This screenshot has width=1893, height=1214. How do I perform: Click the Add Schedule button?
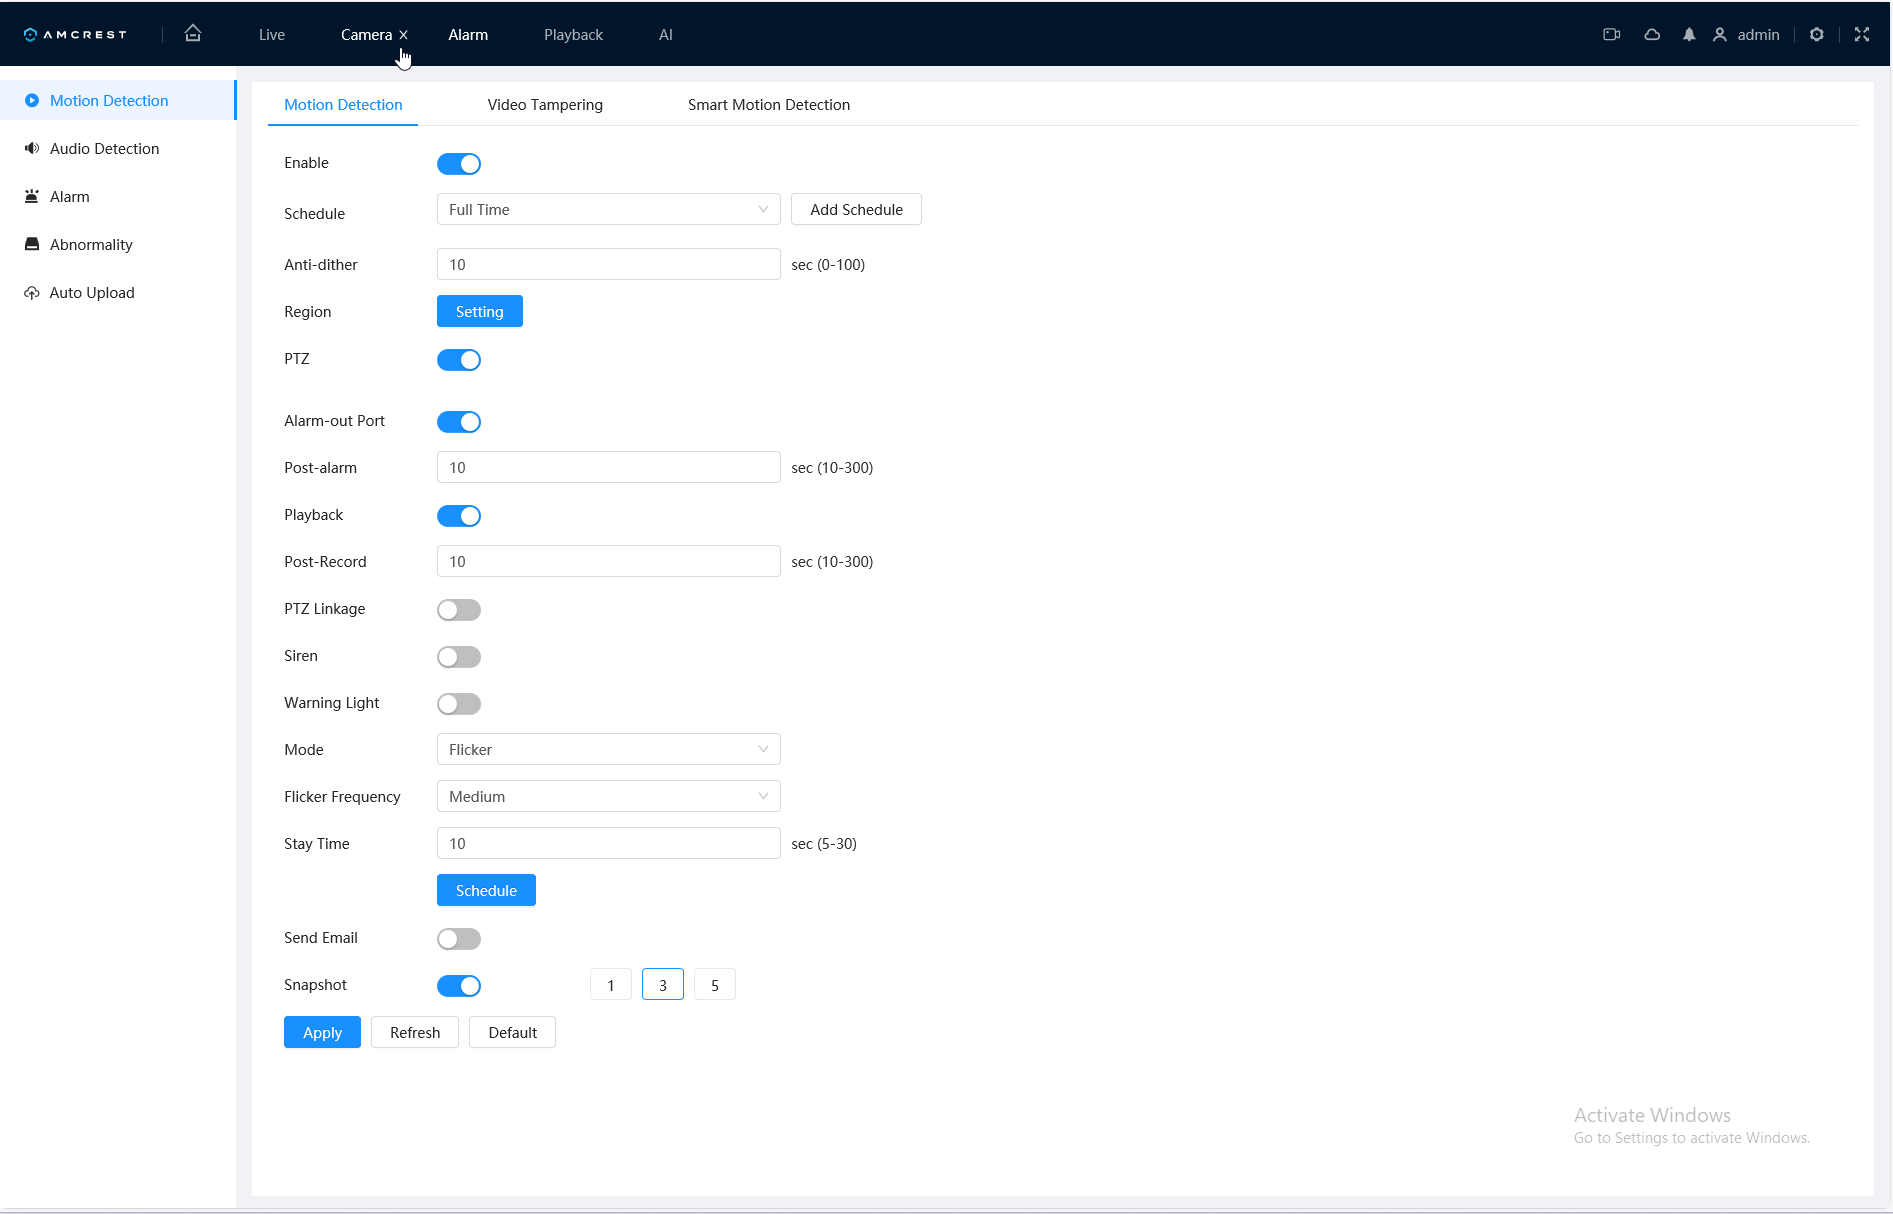tap(856, 210)
